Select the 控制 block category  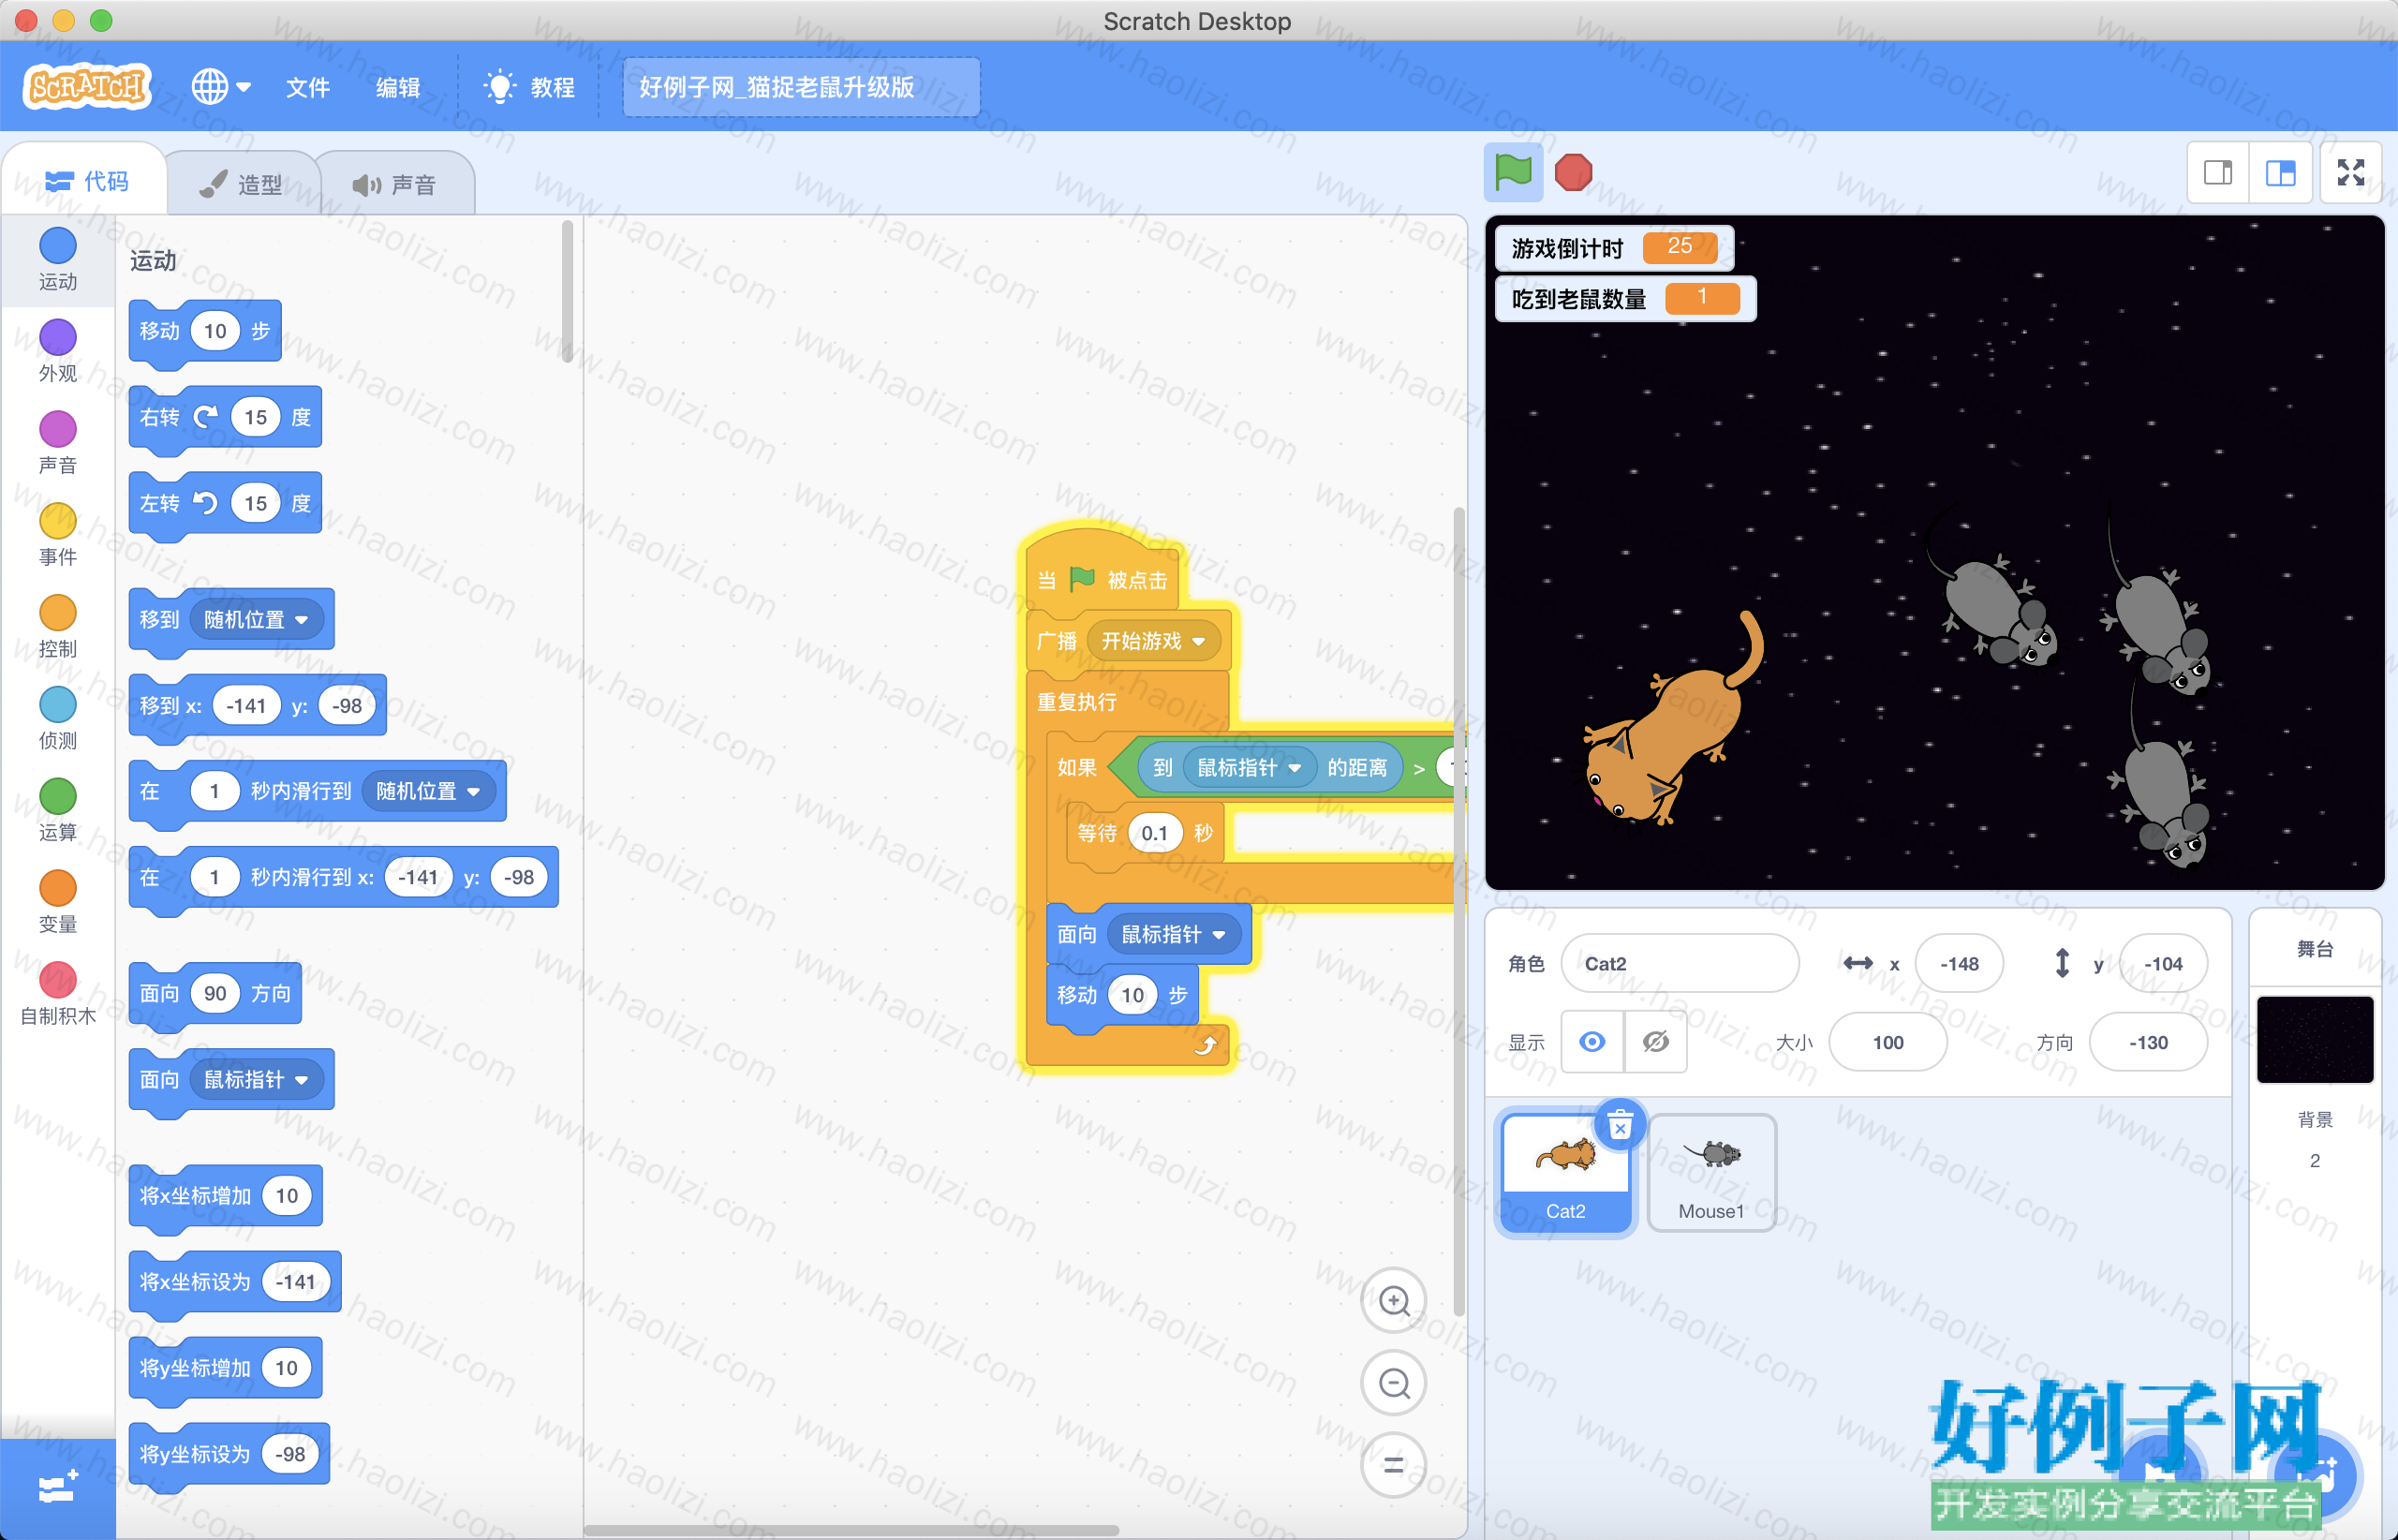58,627
